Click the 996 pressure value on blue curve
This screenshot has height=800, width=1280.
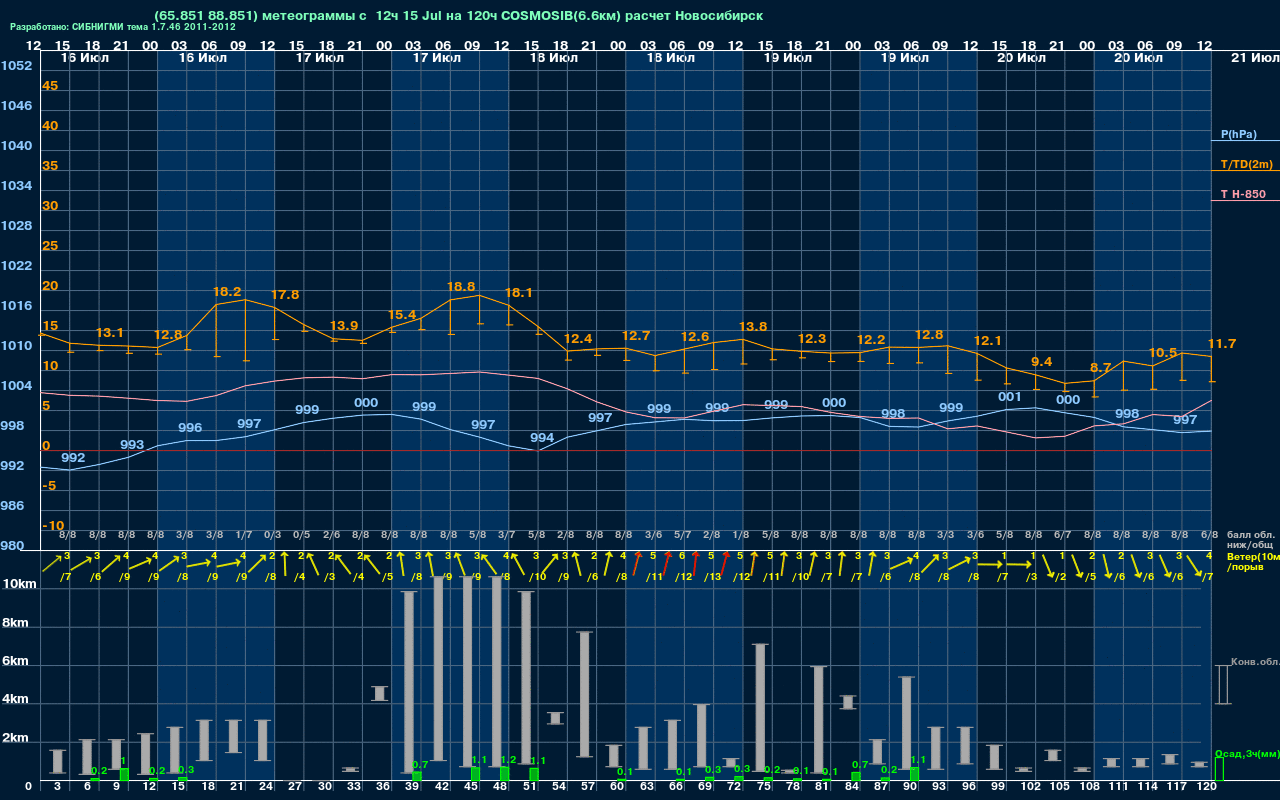coord(190,428)
